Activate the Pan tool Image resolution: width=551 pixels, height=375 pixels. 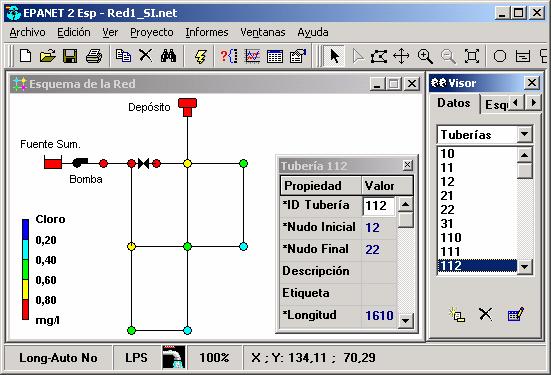(401, 56)
